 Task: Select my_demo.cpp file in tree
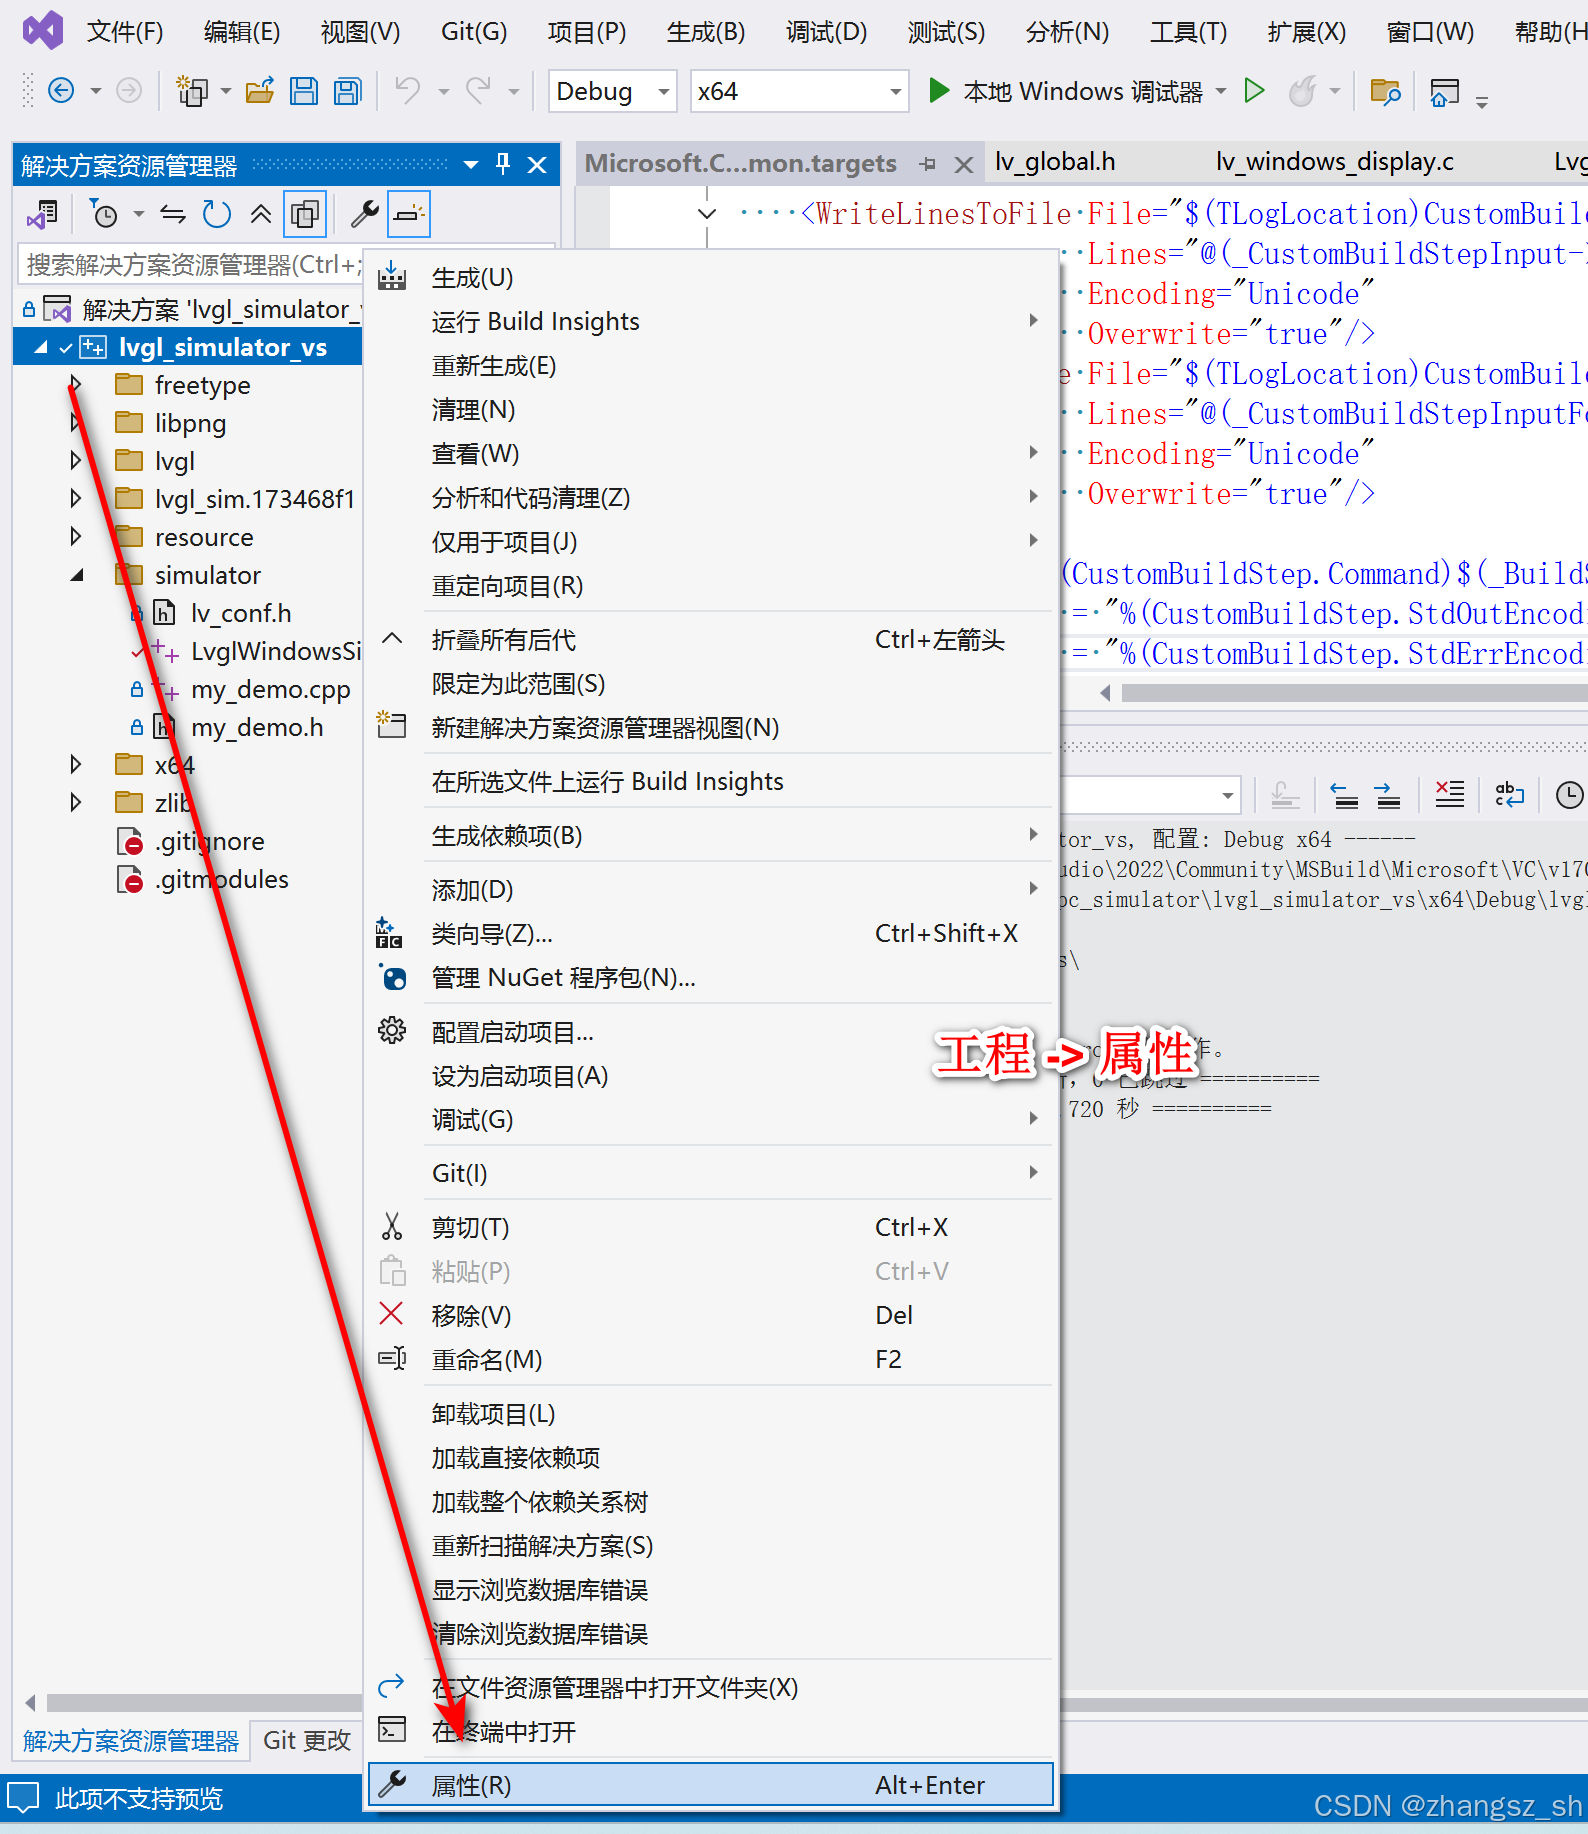tap(270, 689)
